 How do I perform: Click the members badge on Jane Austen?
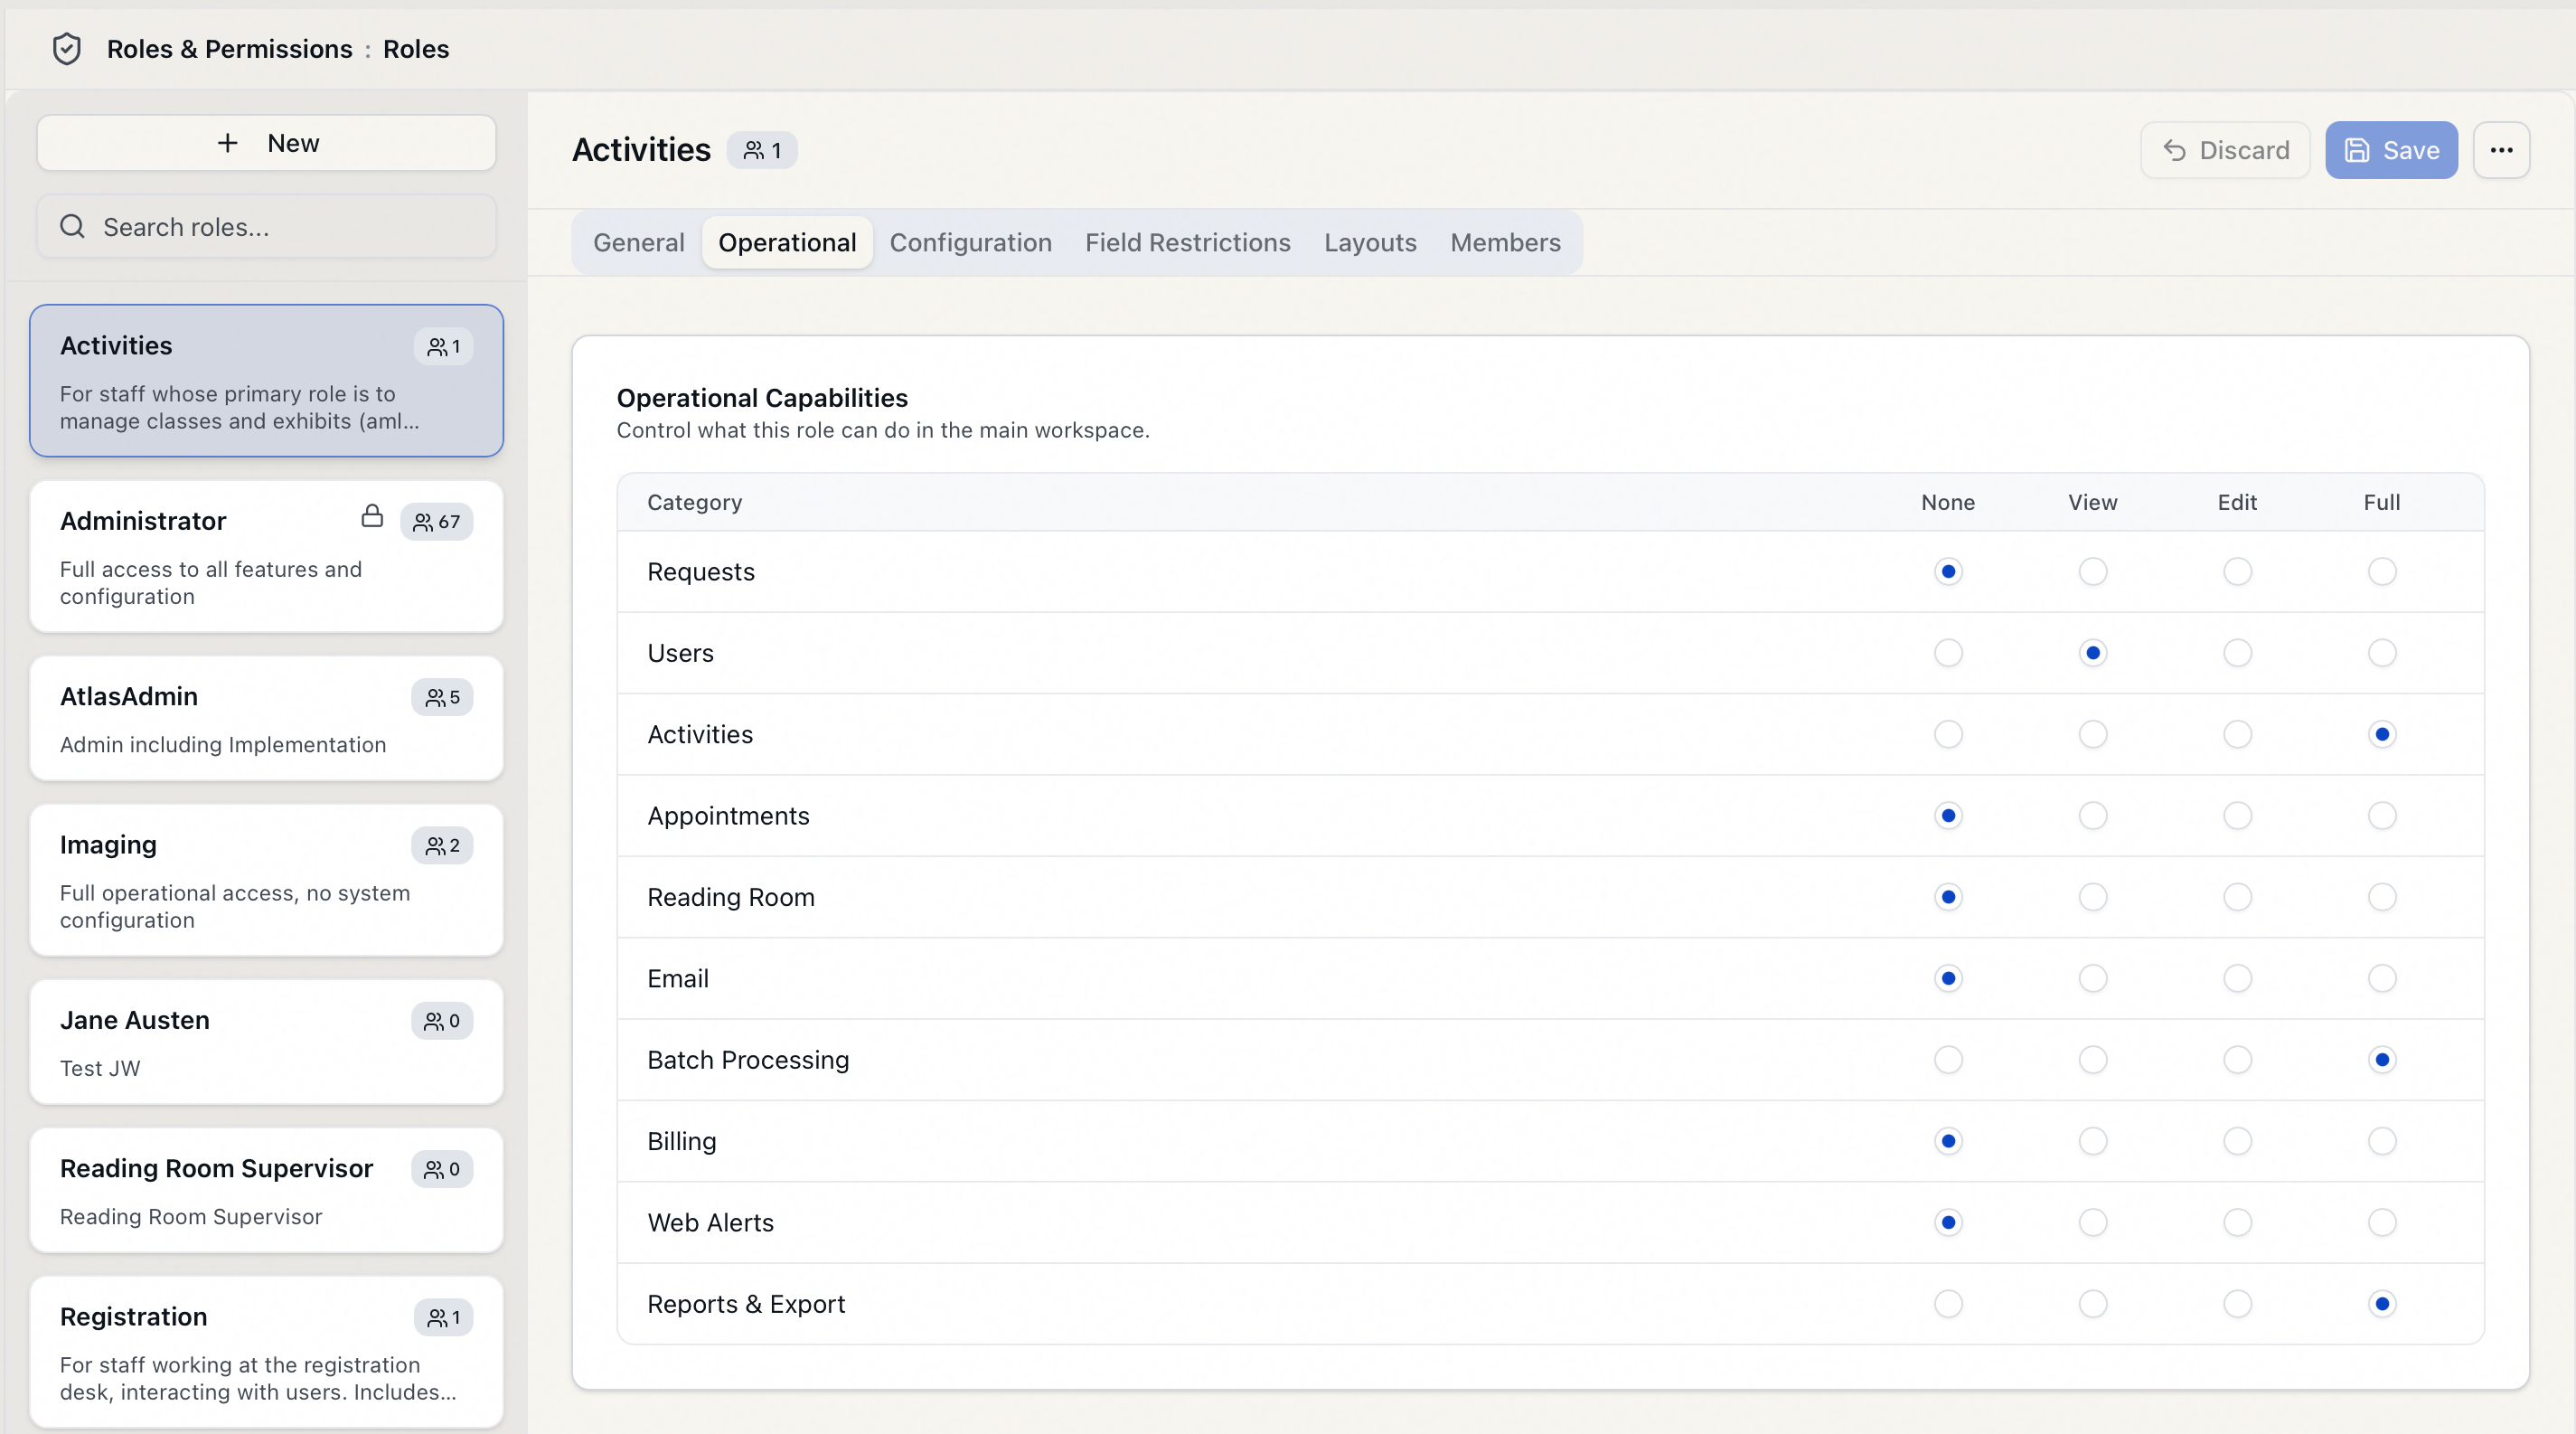(442, 1021)
